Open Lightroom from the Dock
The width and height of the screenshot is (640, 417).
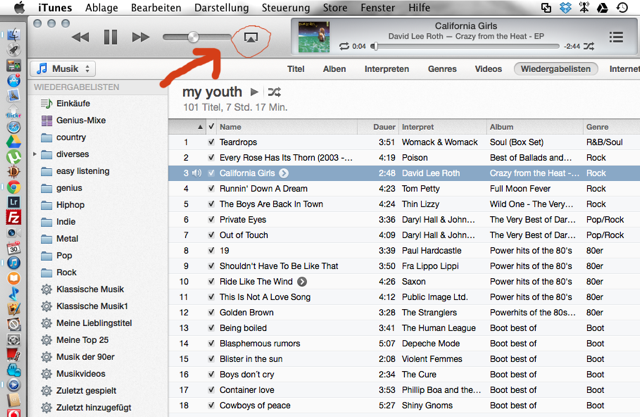click(13, 202)
